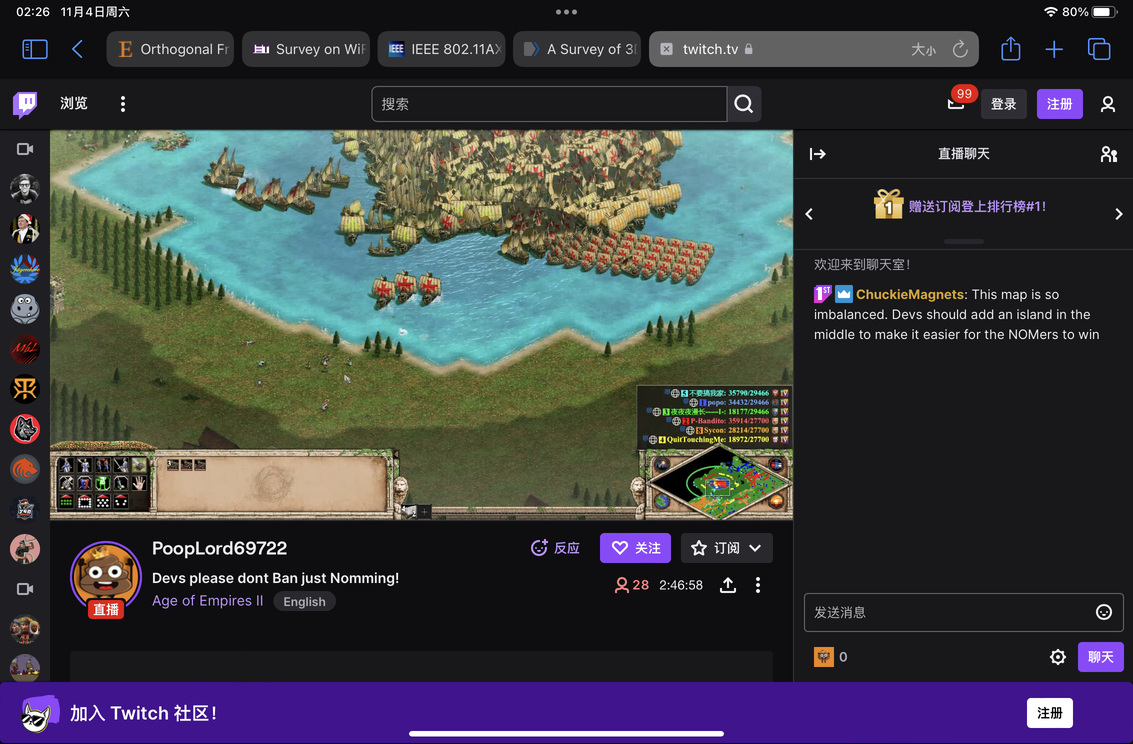The height and width of the screenshot is (744, 1133).
Task: Open the chat community users list icon
Action: click(x=1108, y=154)
